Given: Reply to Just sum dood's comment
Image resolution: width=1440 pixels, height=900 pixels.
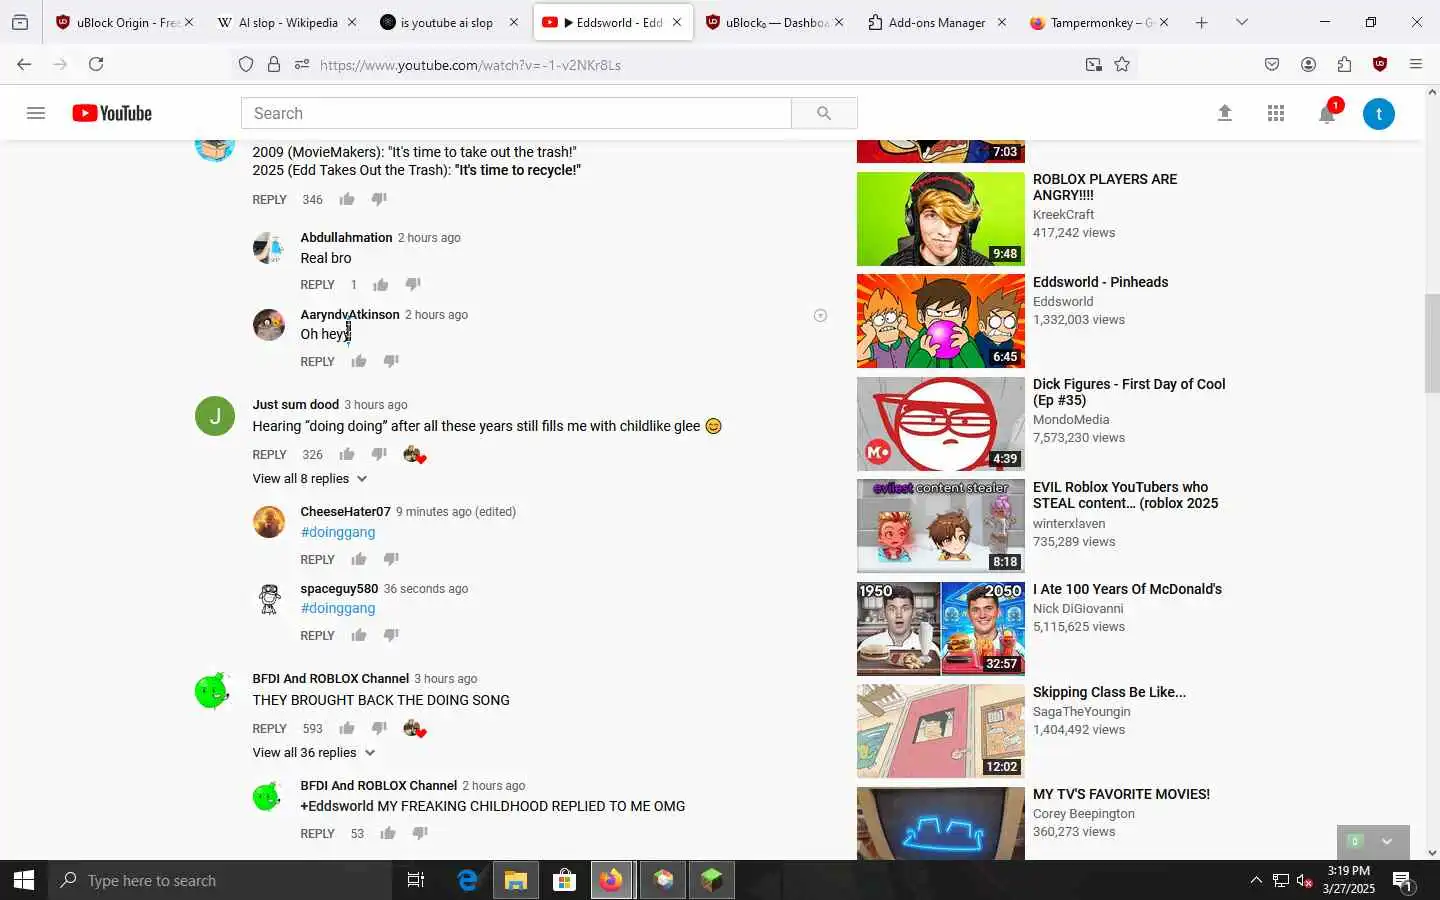Looking at the screenshot, I should tap(269, 455).
